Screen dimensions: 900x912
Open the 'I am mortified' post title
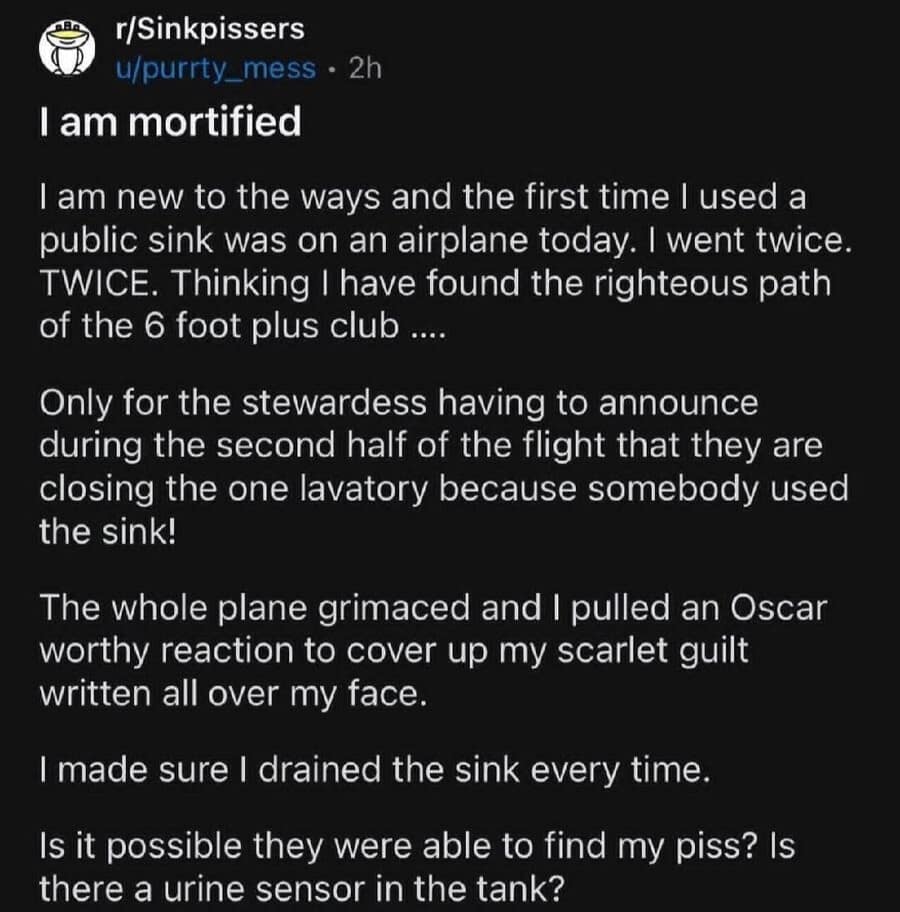pos(170,122)
